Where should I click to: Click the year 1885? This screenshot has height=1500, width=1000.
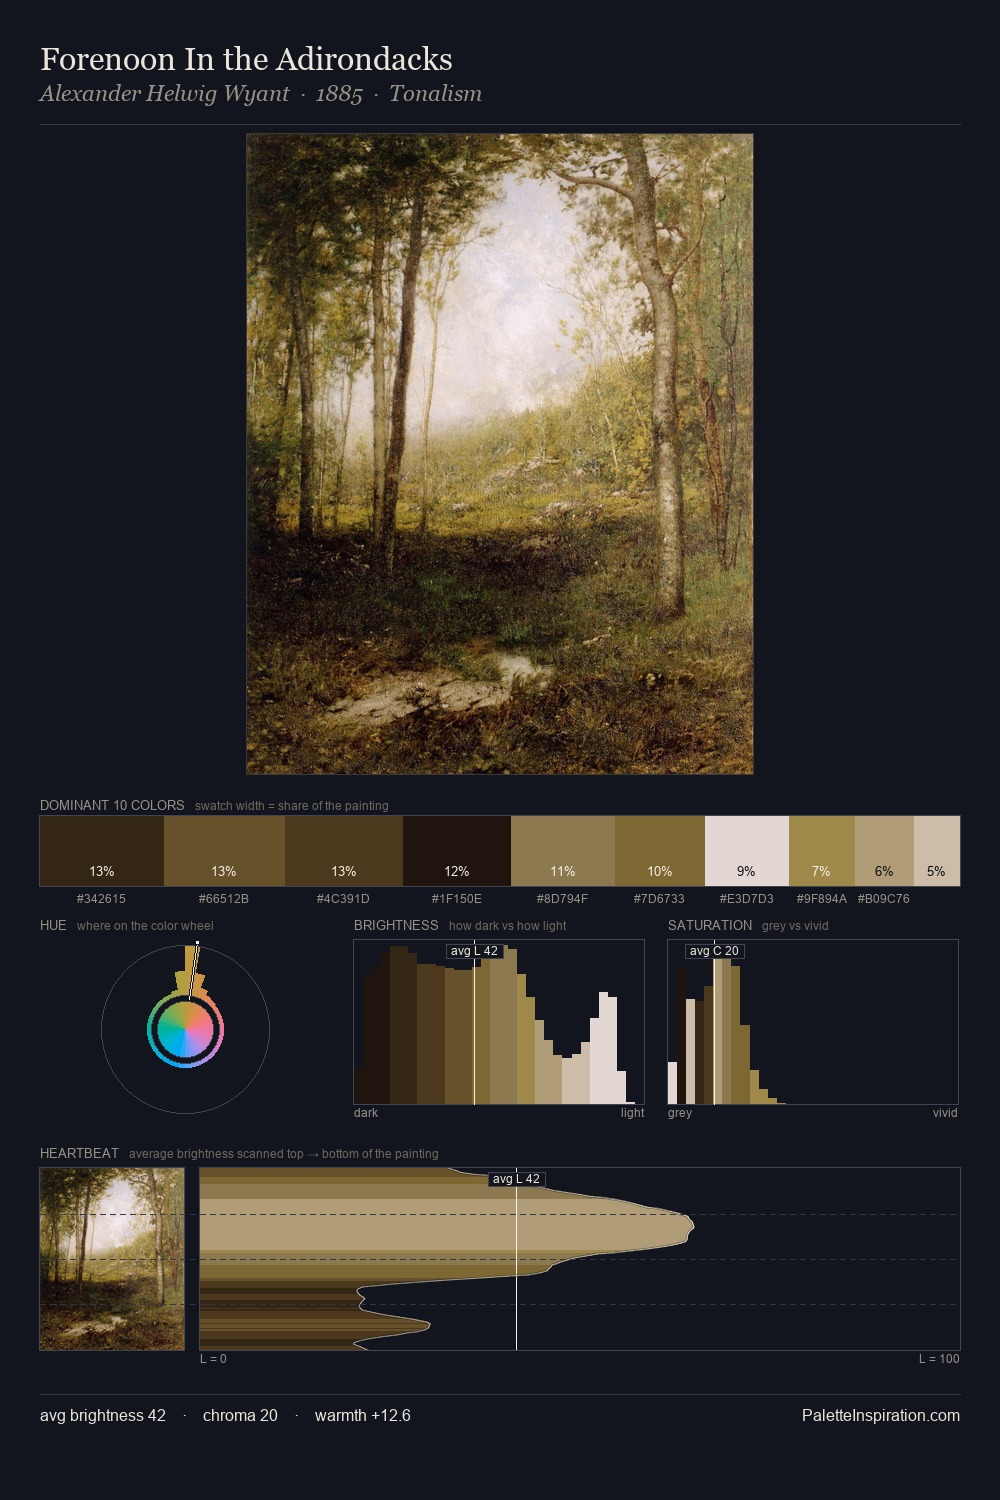coord(339,94)
